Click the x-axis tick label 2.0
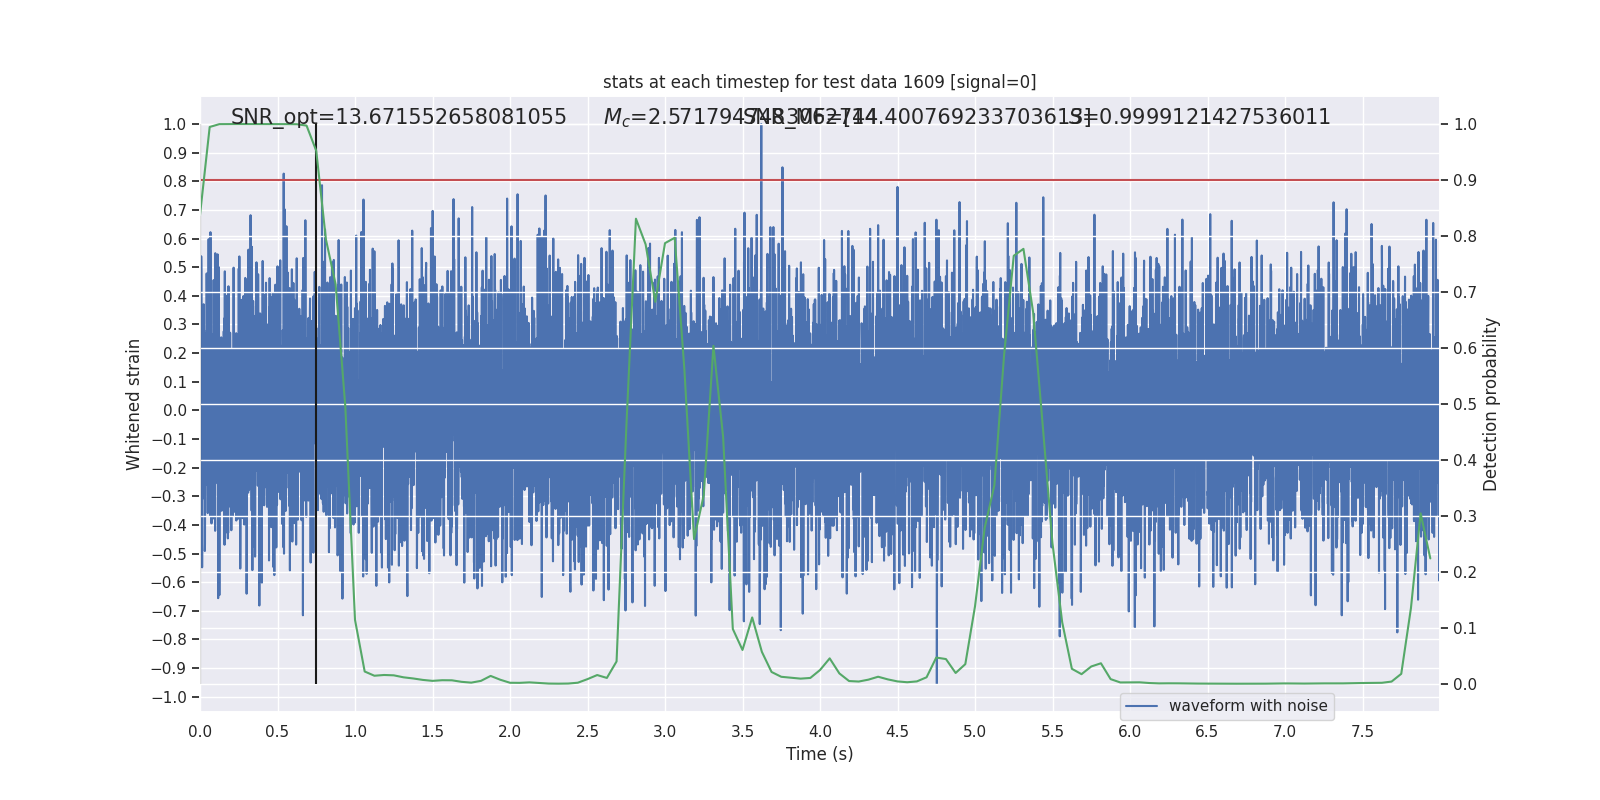Viewport: 1600px width, 800px height. [510, 732]
